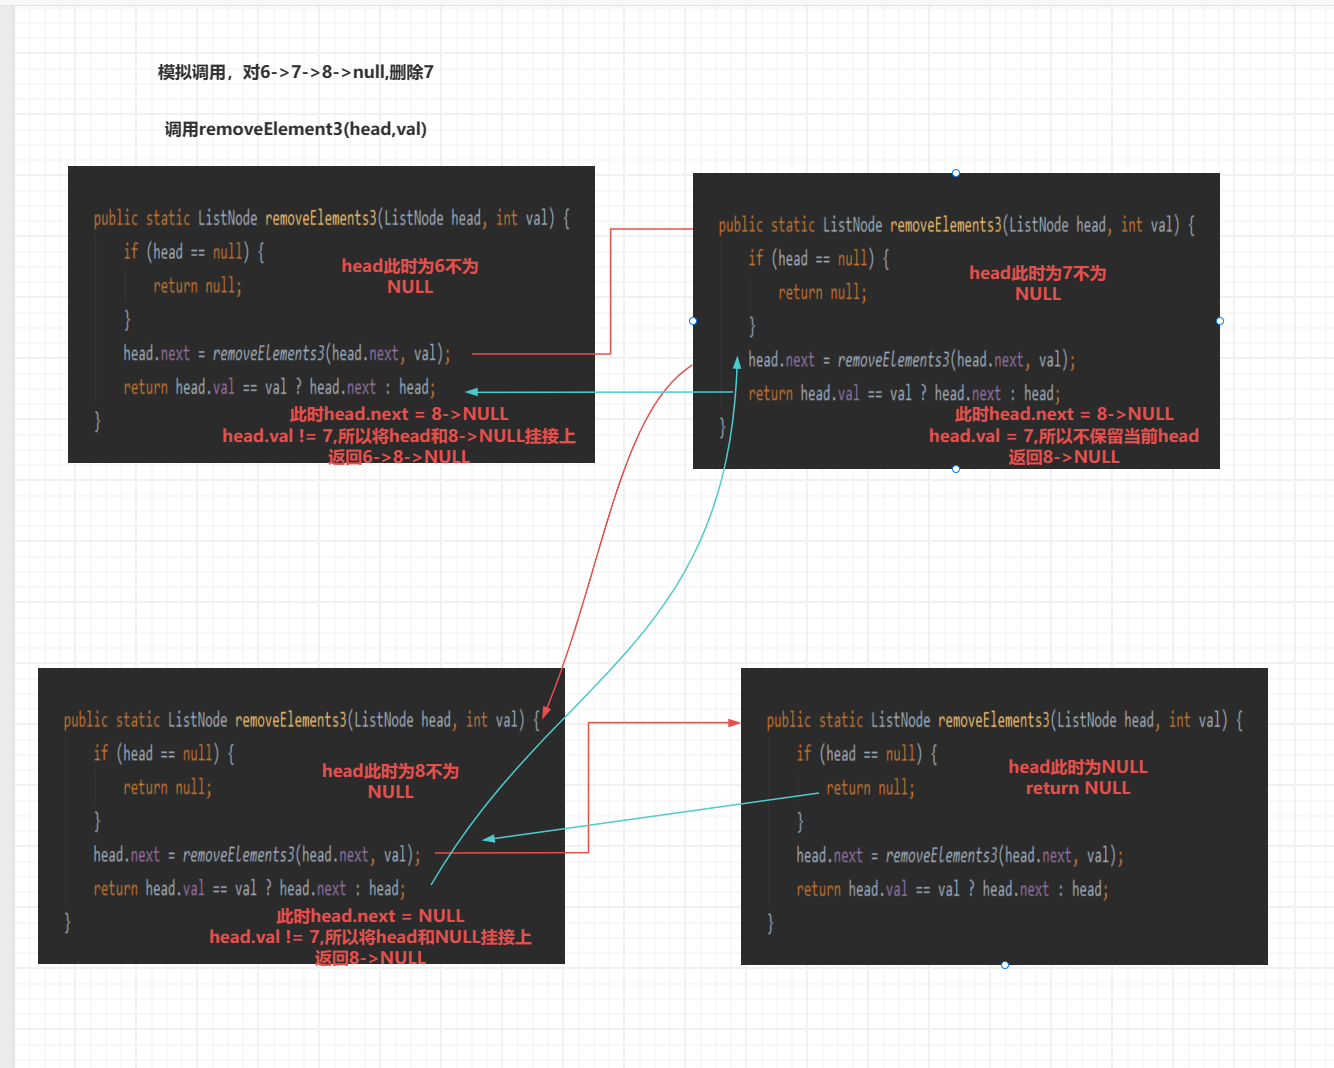The image size is (1334, 1068).
Task: Select the code image annotated head此时为6
Action: [x=331, y=314]
